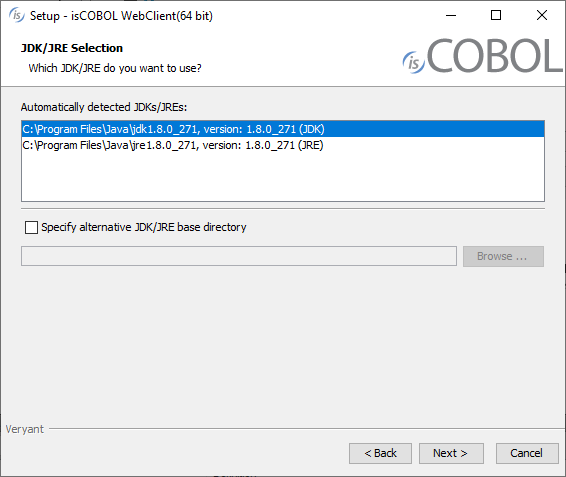Screen dimensions: 566x477
Task: Click the JDK/JRE Selection heading
Action: tap(72, 48)
